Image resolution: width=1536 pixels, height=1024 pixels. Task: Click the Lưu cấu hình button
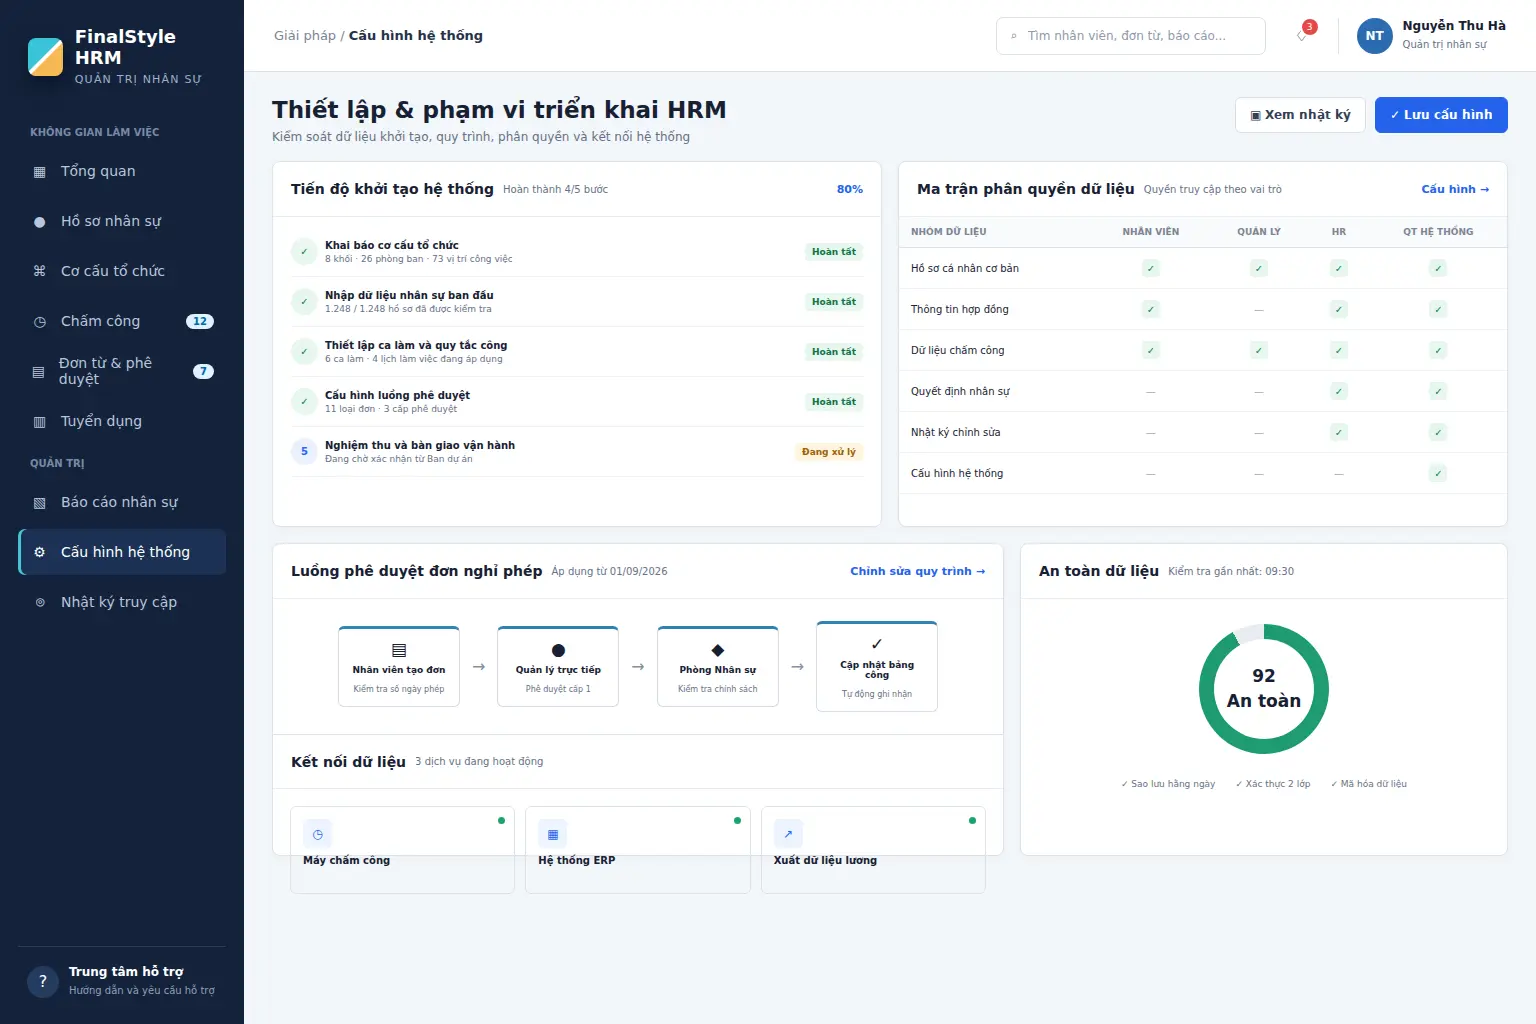pos(1441,115)
